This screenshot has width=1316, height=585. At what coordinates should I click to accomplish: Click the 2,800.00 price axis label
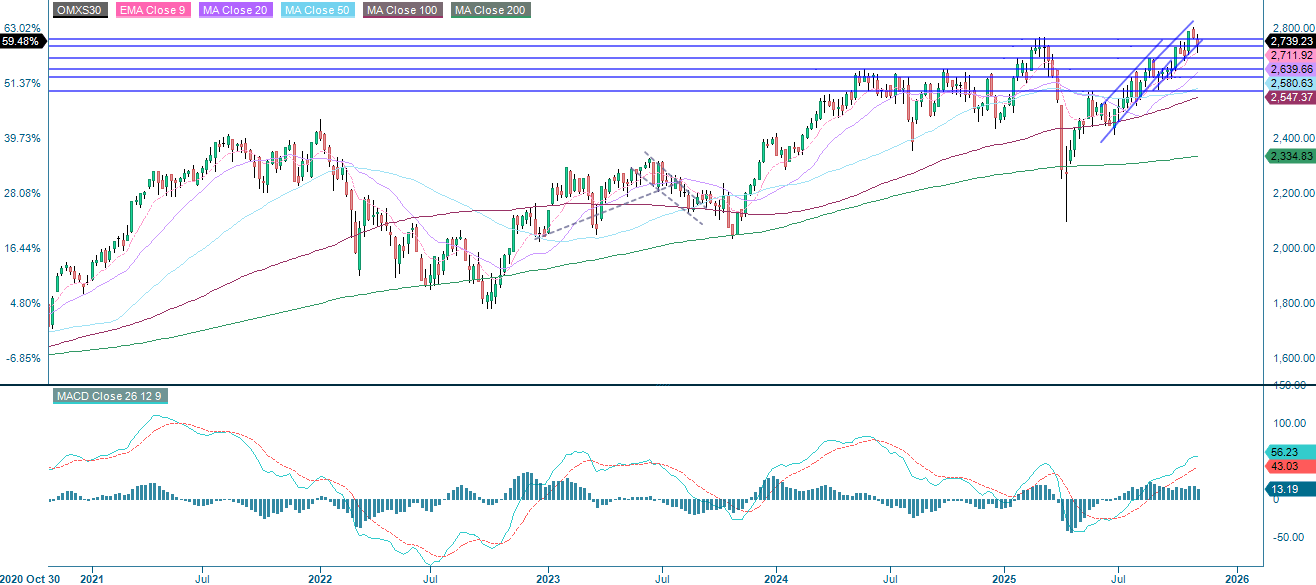click(1292, 28)
